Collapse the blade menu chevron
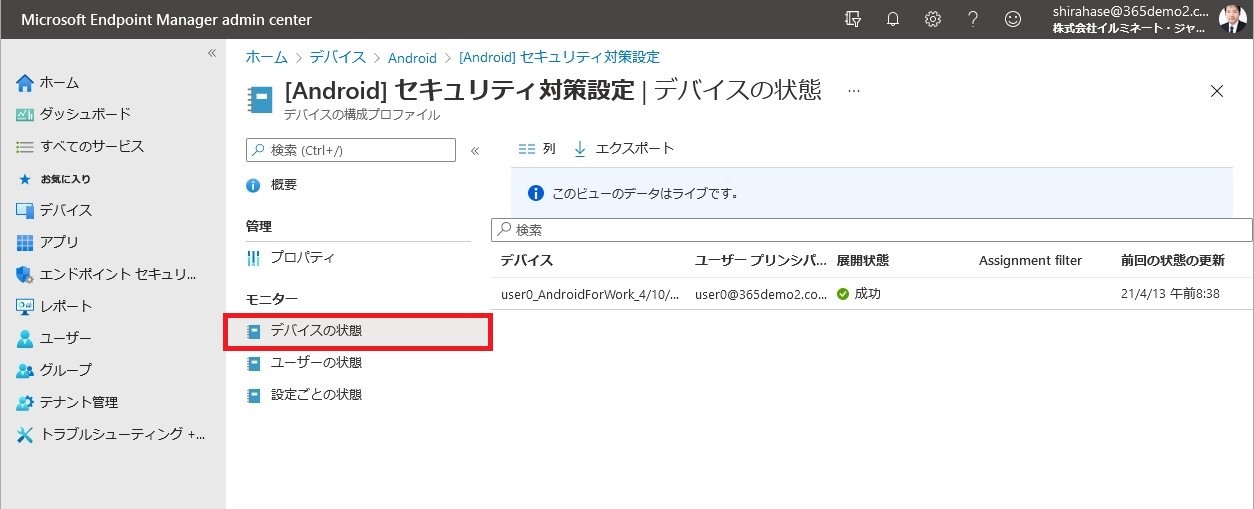Screen dimensions: 1254x509 click(475, 151)
